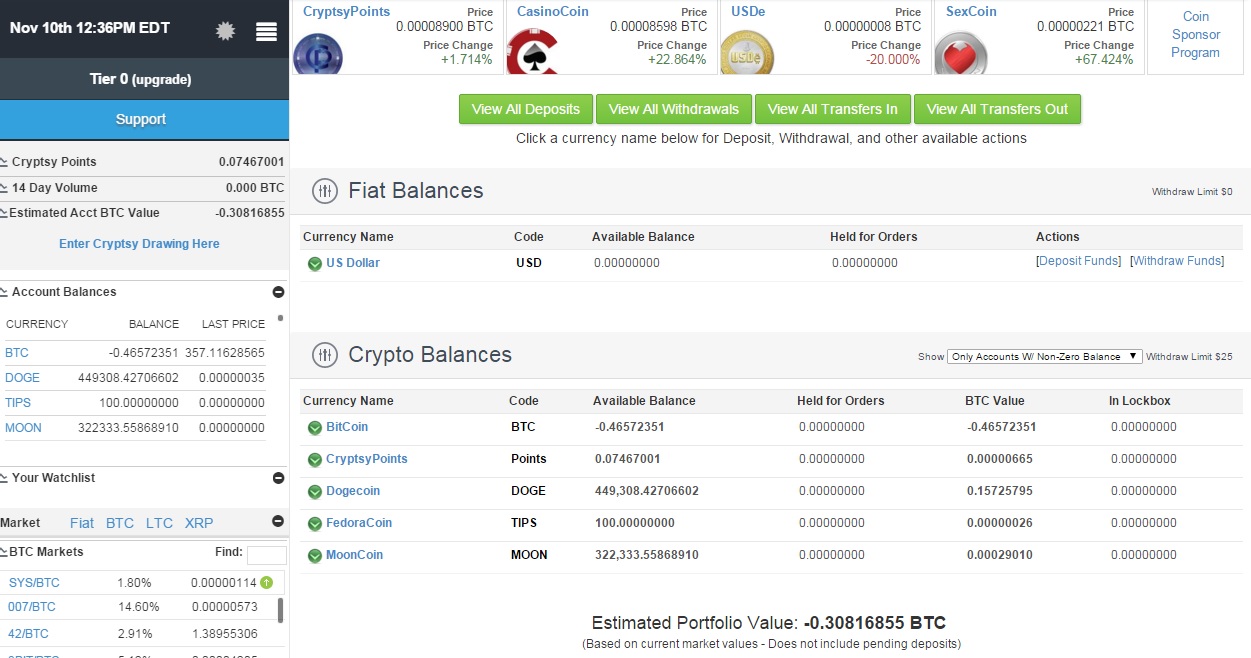This screenshot has width=1251, height=658.
Task: Open the SYS/BTC market
Action: (x=34, y=583)
